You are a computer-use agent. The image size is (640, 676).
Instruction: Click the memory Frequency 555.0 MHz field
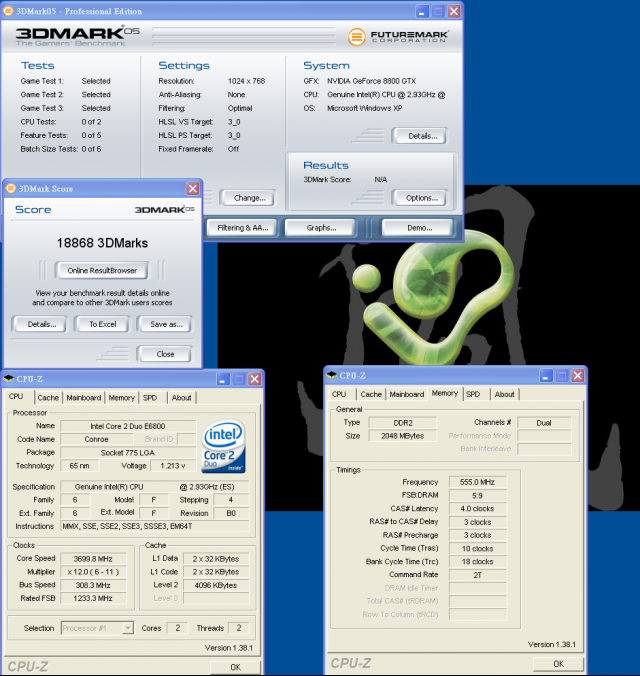[477, 482]
